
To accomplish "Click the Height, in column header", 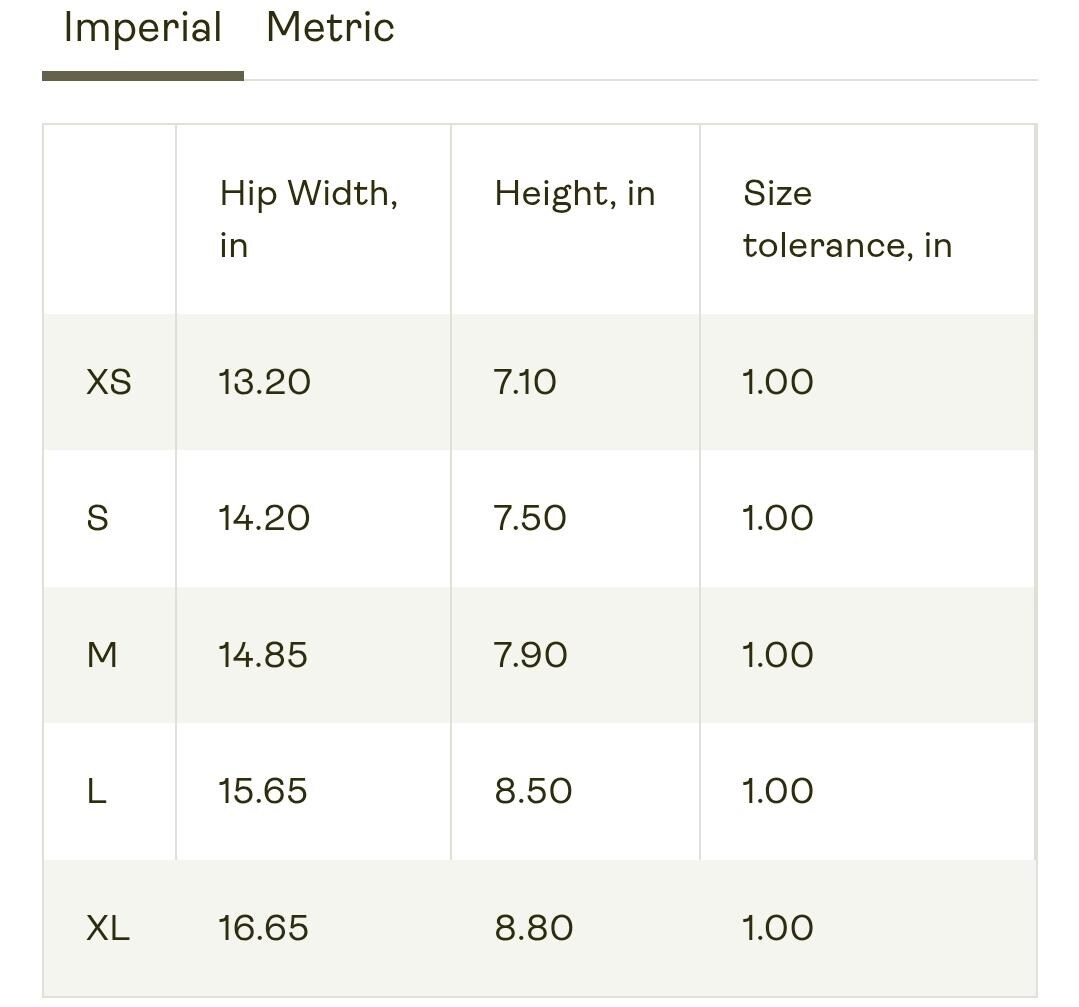I will [575, 193].
